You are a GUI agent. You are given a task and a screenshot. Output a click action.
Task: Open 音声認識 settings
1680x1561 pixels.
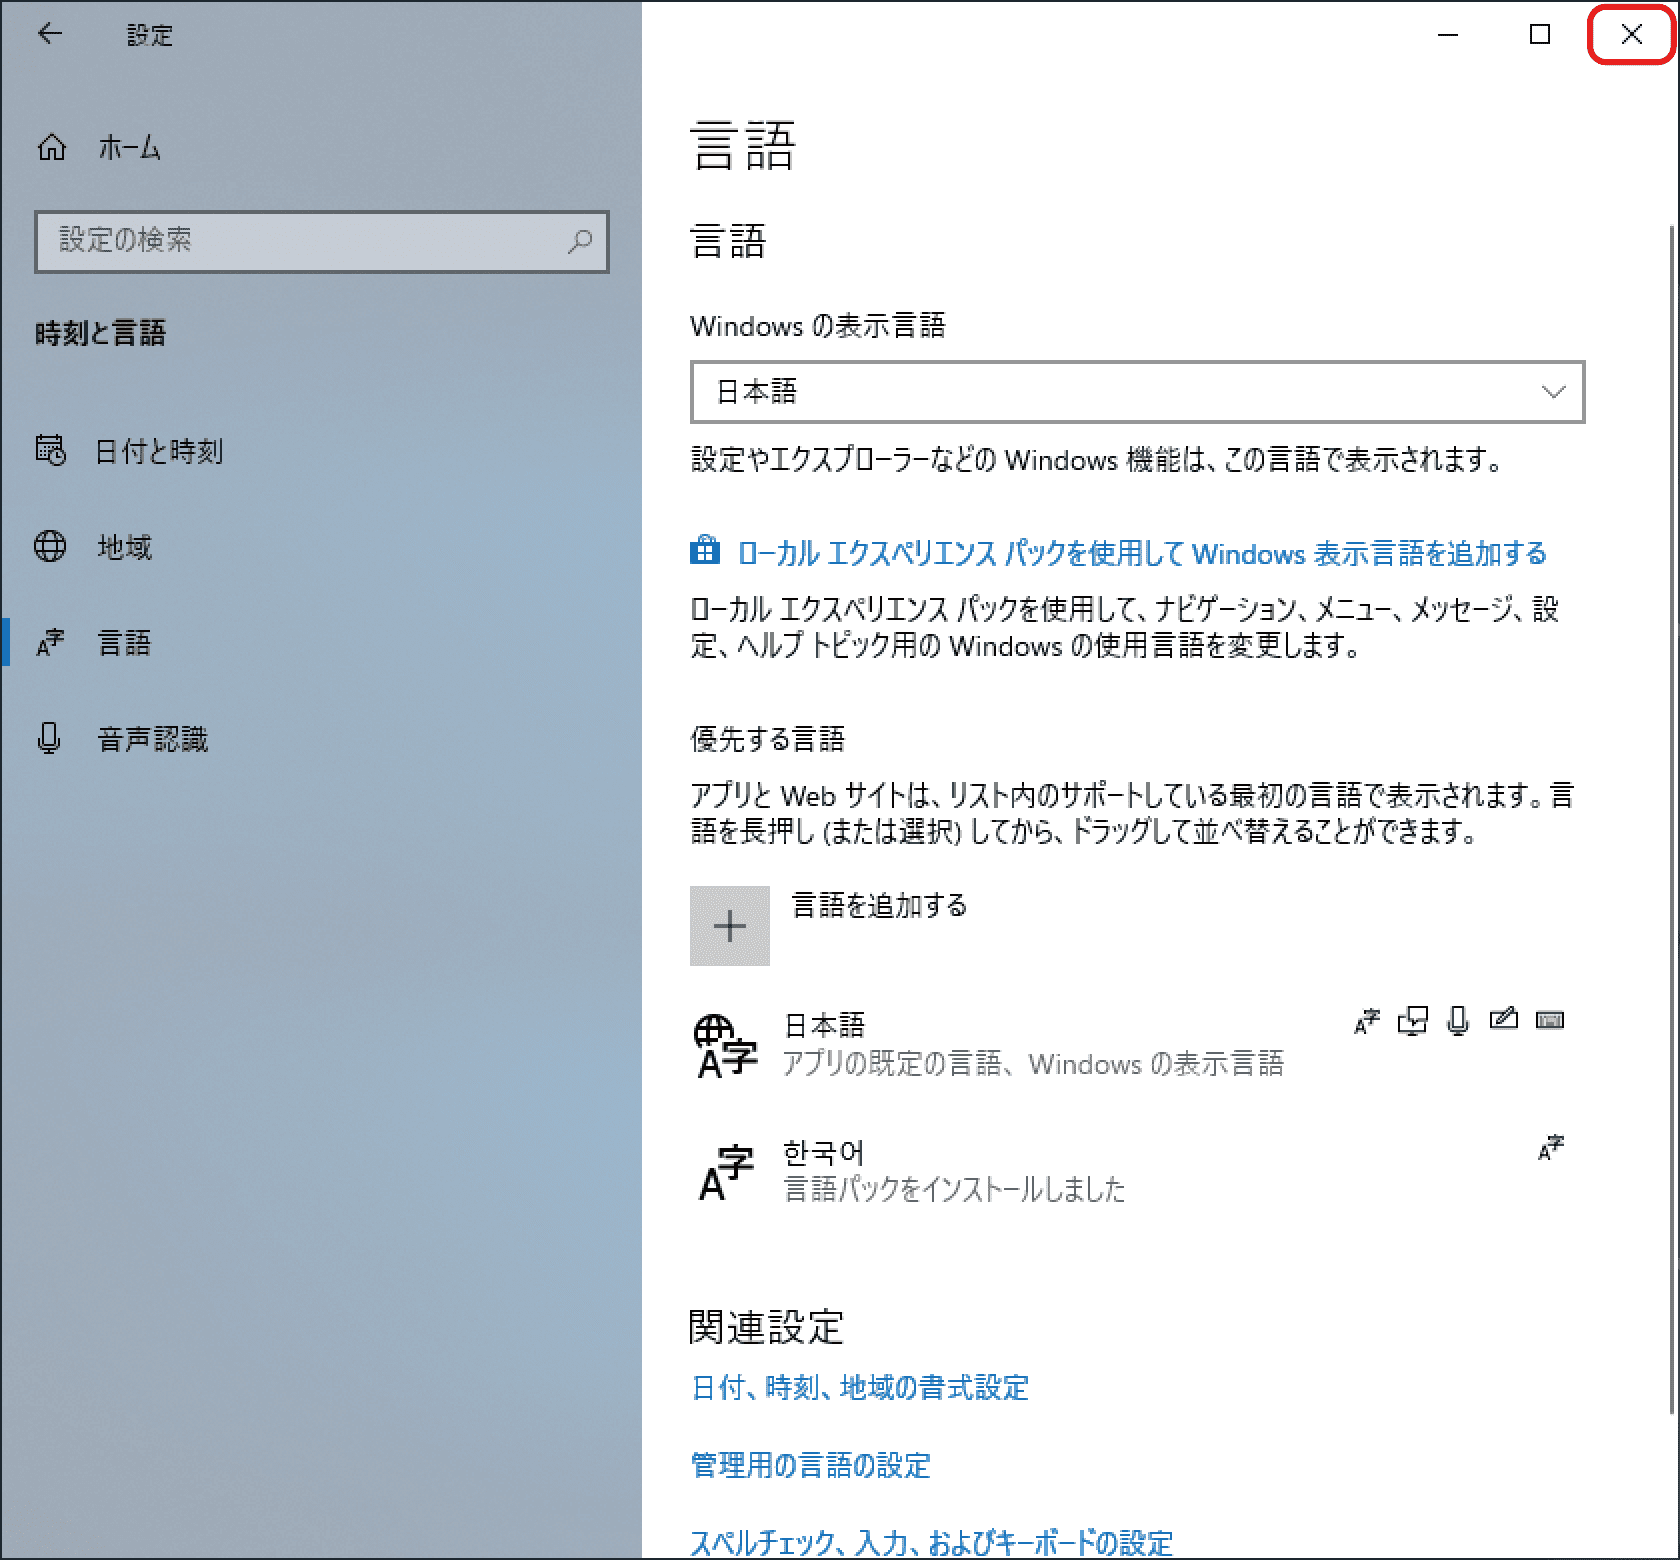[x=122, y=738]
